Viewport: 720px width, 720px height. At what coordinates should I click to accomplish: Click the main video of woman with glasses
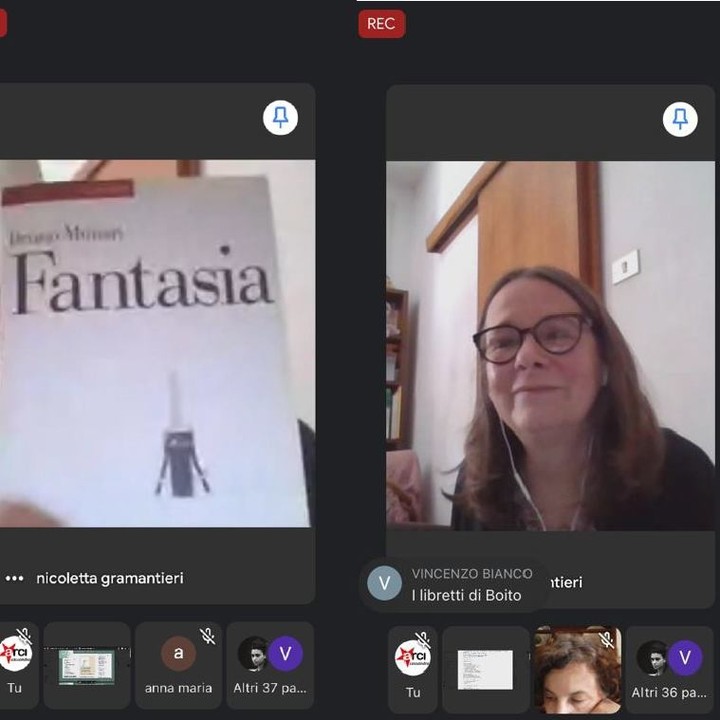551,345
